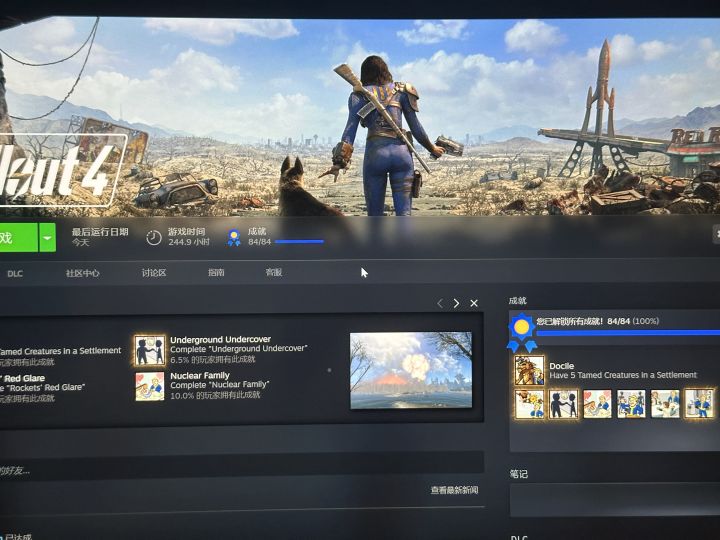Expand the green play button dropdown arrow
The image size is (720, 540).
(47, 237)
